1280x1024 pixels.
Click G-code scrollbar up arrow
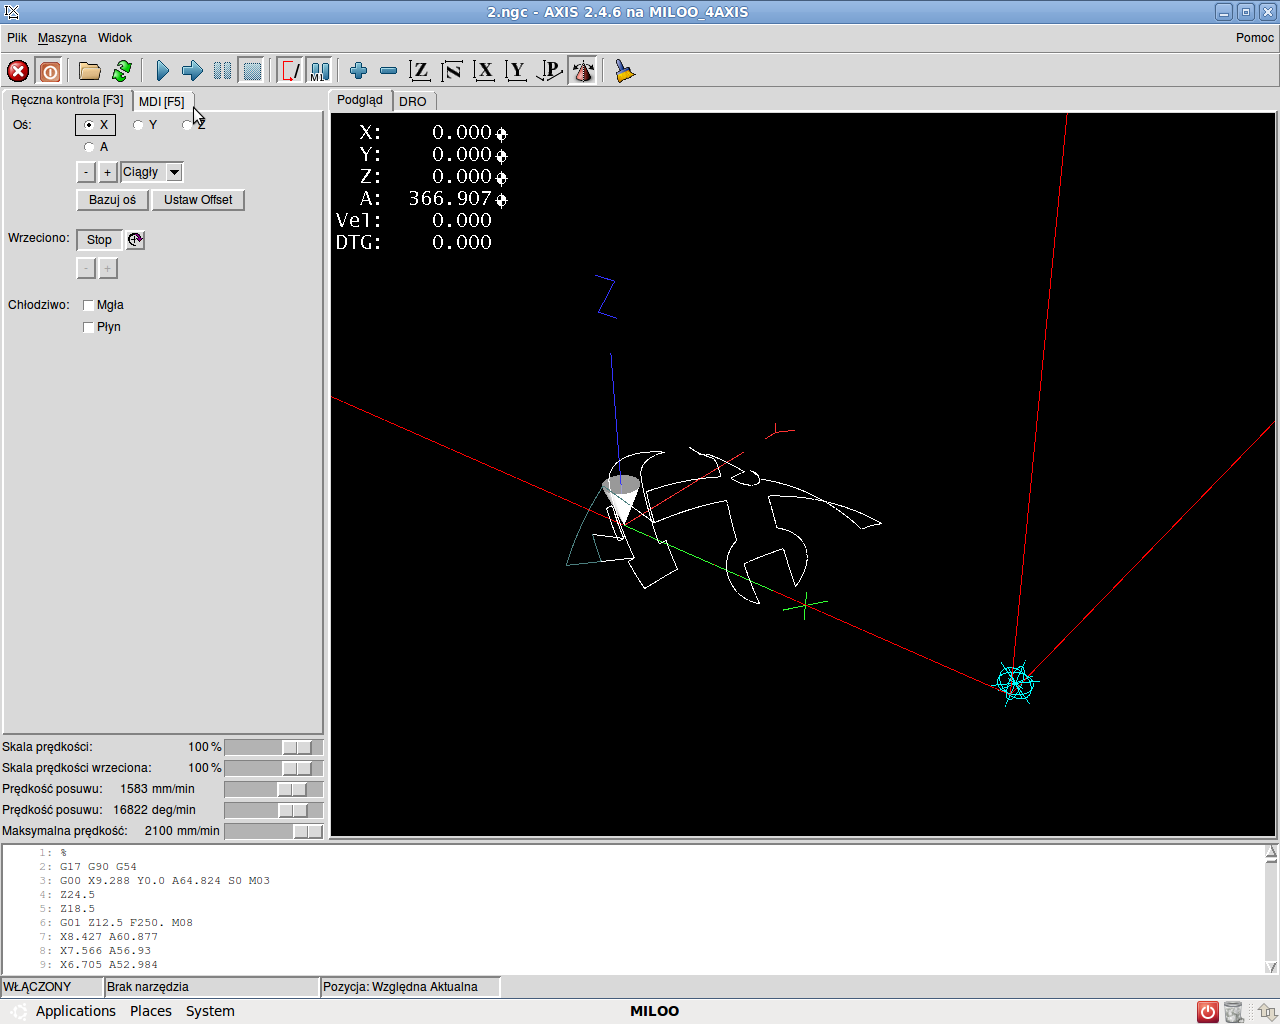(x=1271, y=852)
